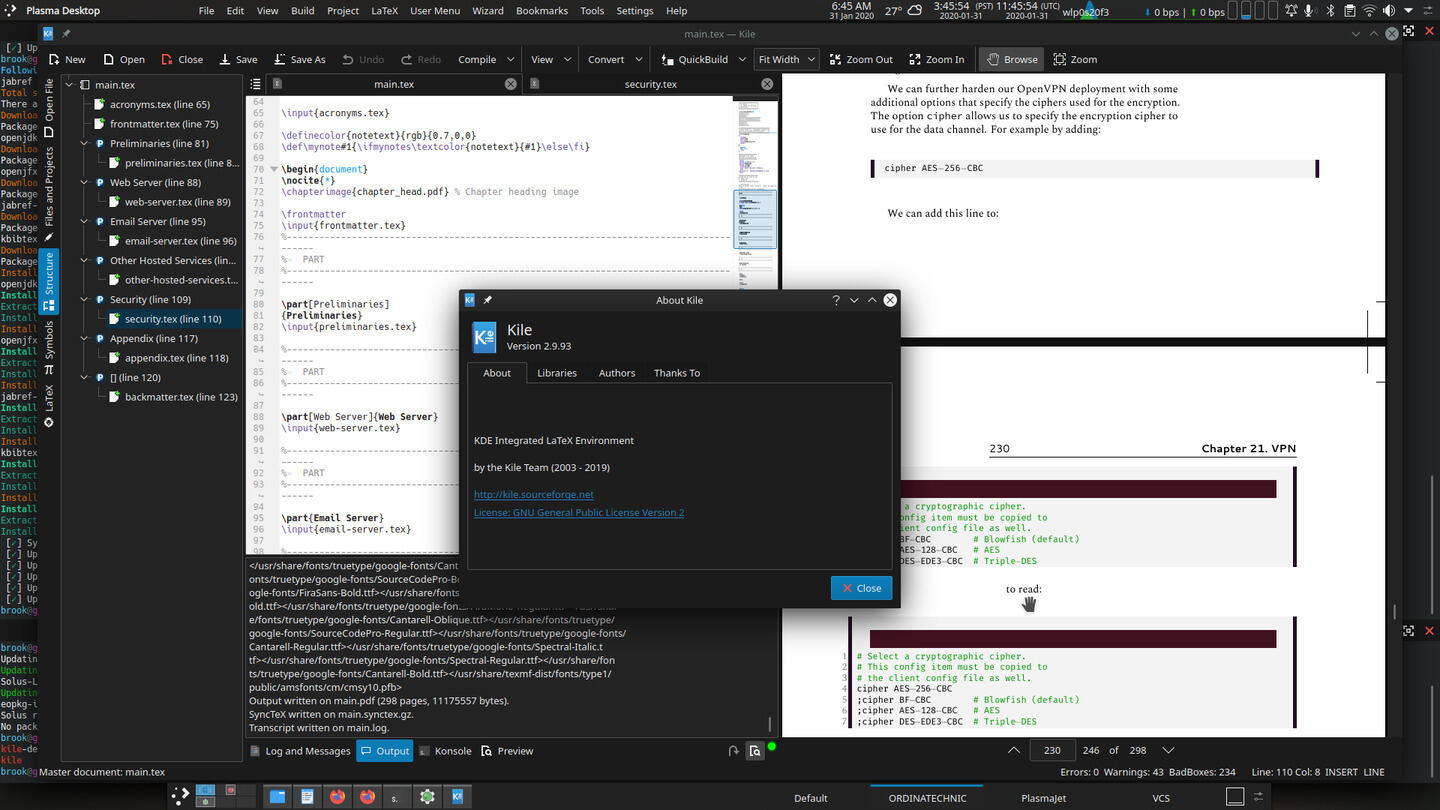Click the Structure sidebar tab icon

click(49, 304)
